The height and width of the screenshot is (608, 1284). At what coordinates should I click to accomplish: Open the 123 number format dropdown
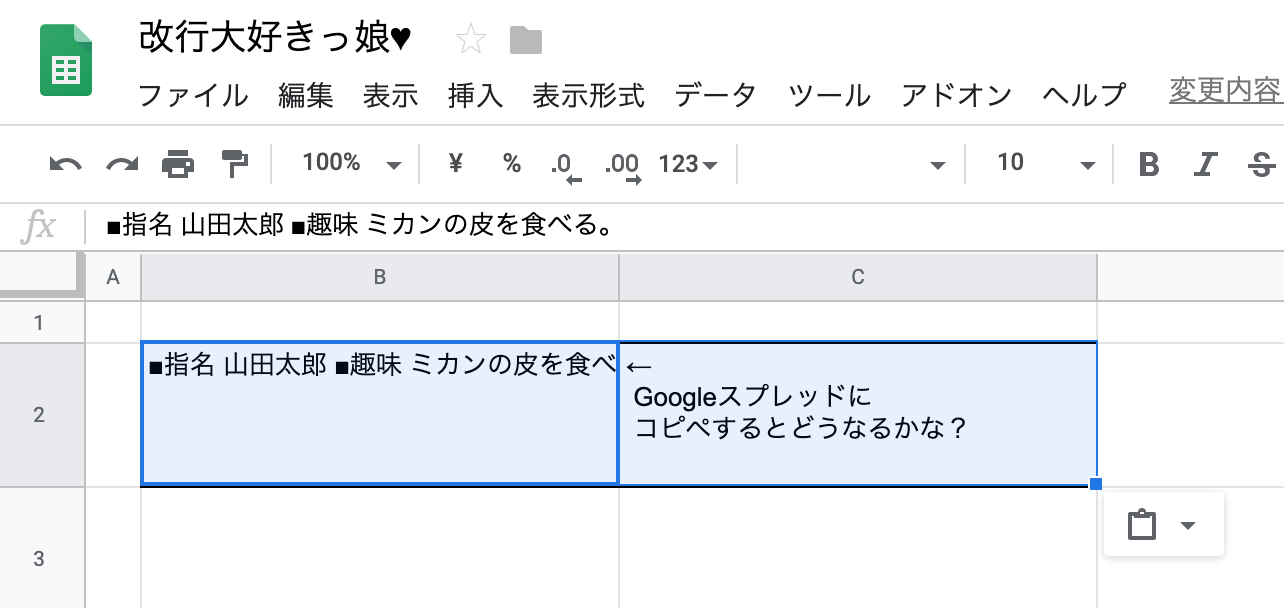688,164
